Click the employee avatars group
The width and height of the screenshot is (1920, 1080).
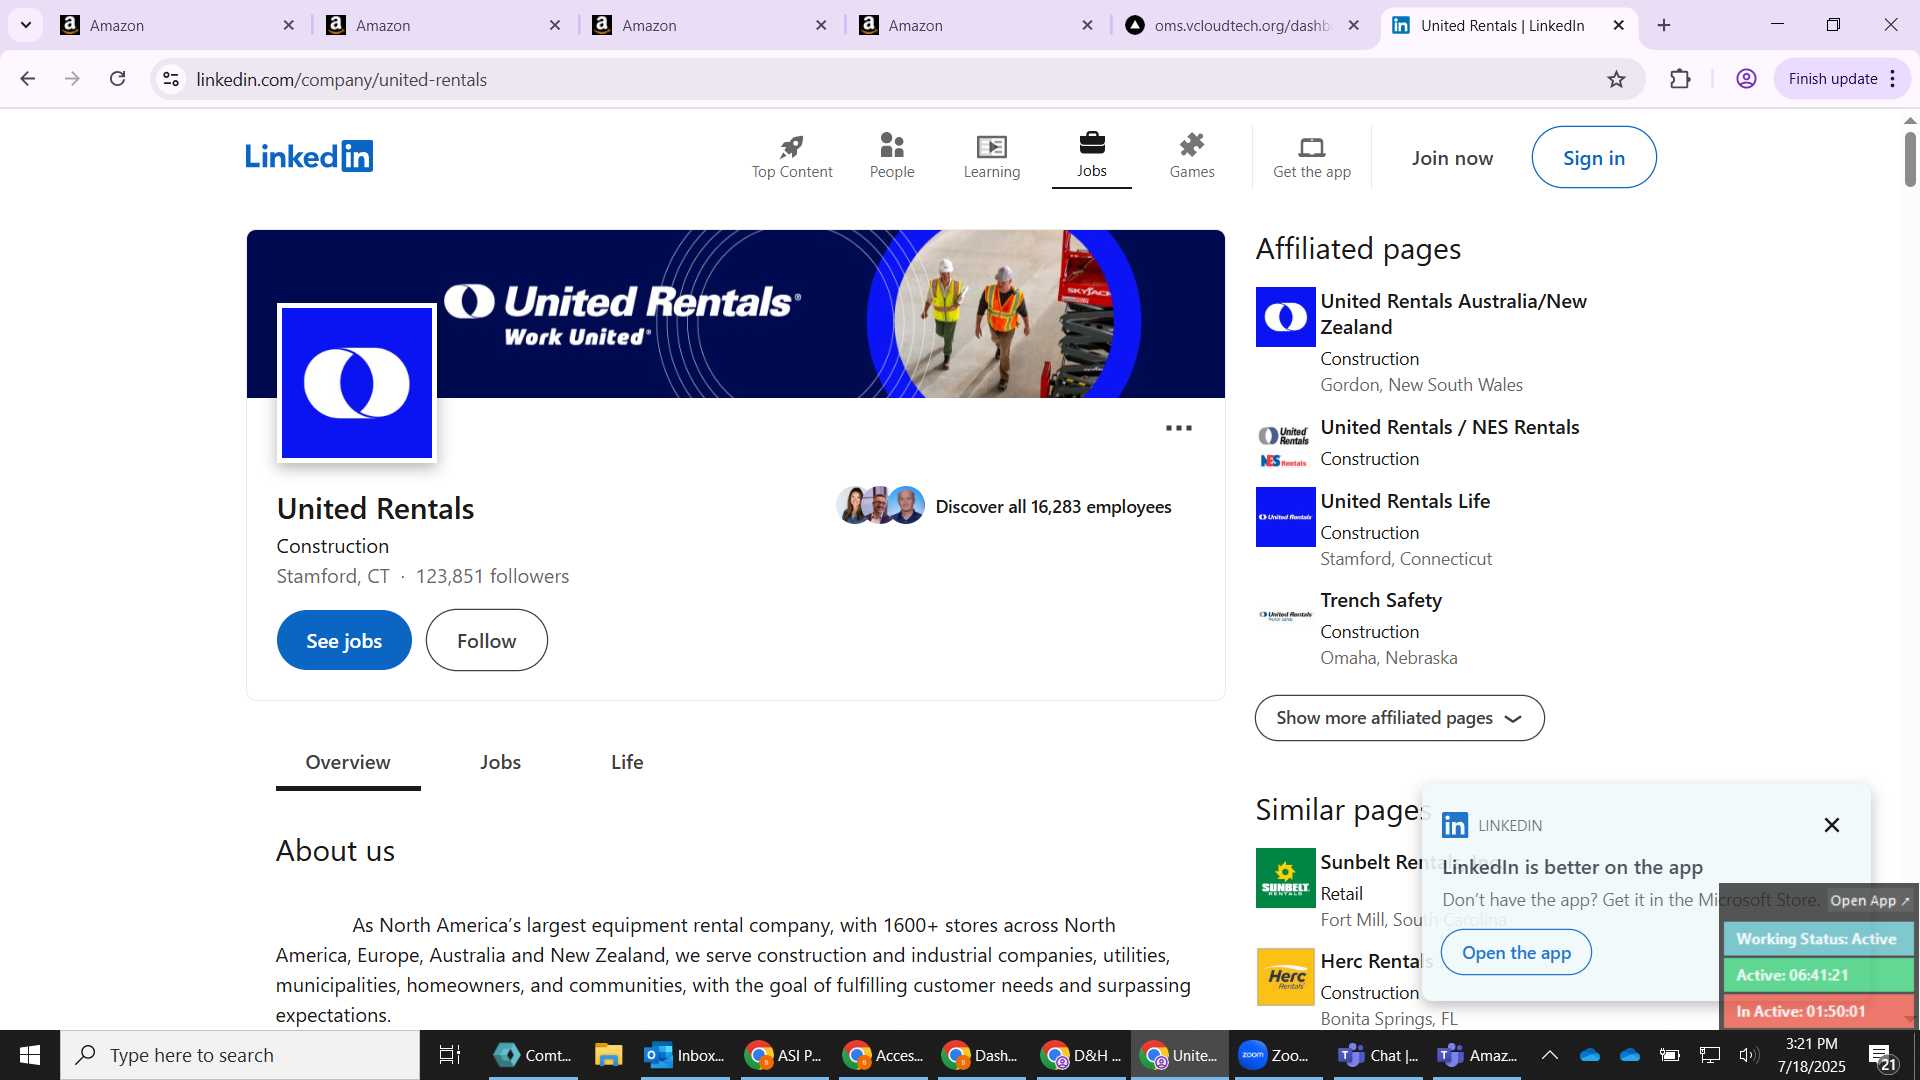click(880, 506)
